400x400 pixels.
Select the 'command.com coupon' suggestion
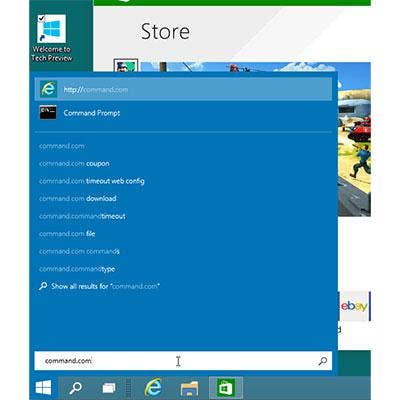74,164
